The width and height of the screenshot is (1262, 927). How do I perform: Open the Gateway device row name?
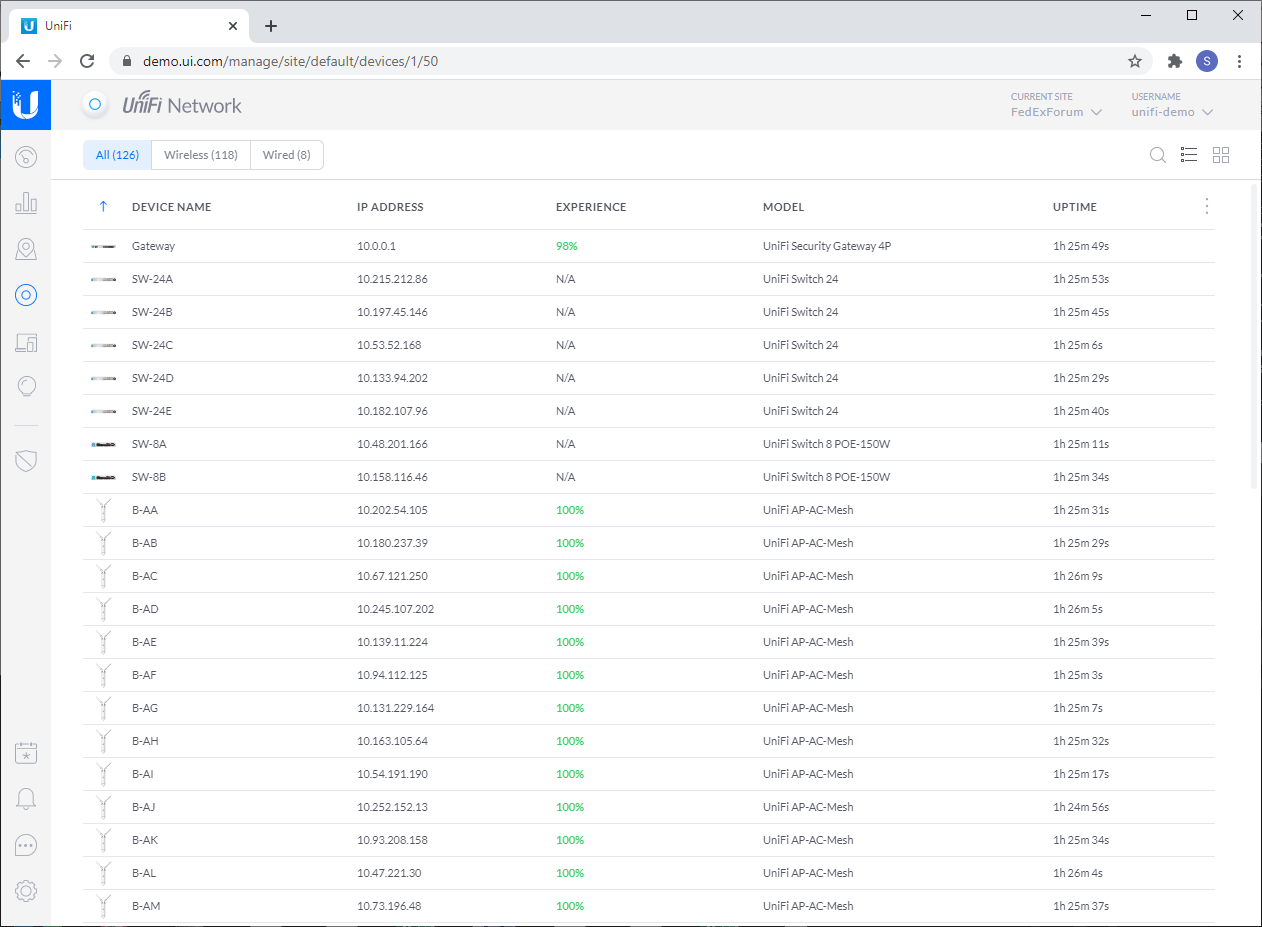coord(153,246)
